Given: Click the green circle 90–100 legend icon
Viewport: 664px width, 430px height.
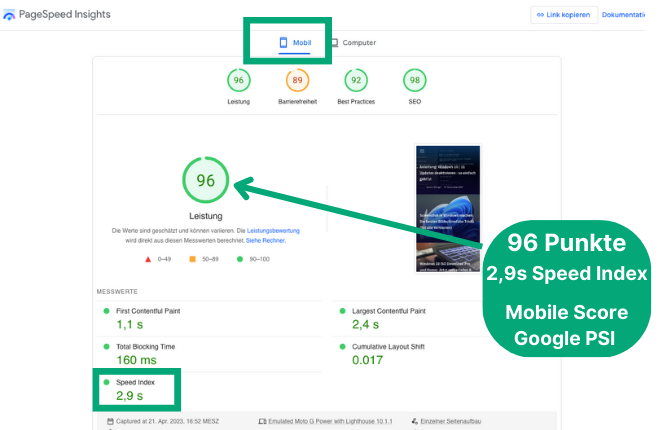Looking at the screenshot, I should (x=240, y=259).
